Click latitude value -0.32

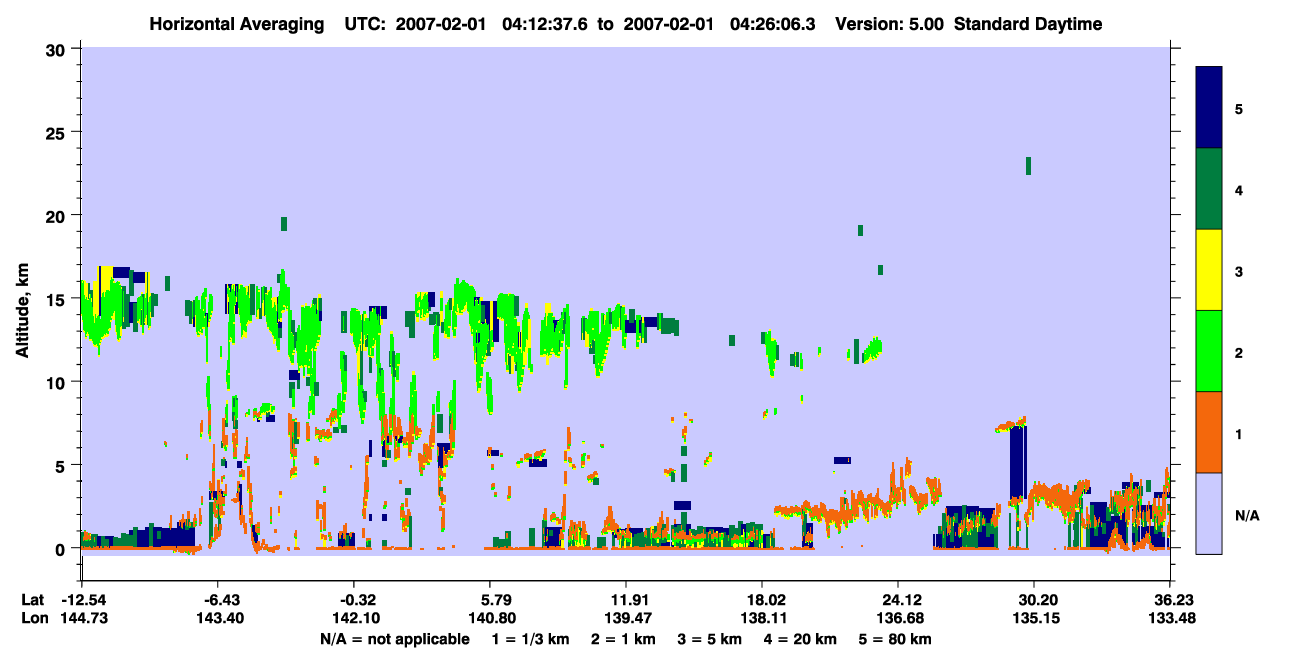pyautogui.click(x=356, y=600)
